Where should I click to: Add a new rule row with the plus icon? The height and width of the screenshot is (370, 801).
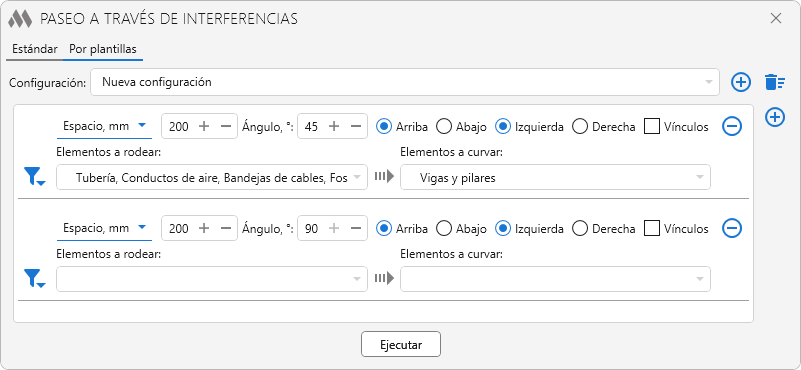(775, 118)
